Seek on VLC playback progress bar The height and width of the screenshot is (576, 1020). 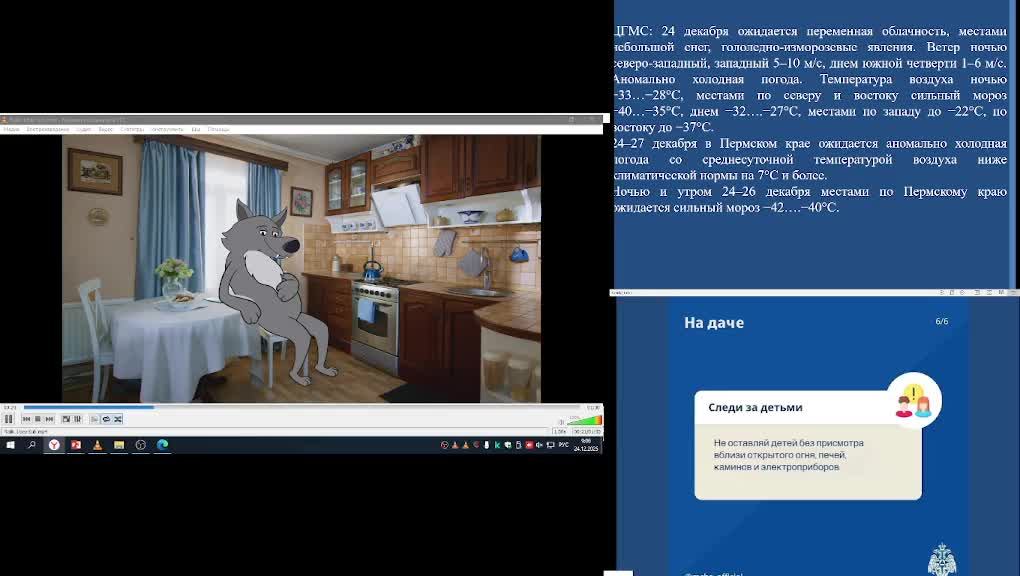coord(304,407)
